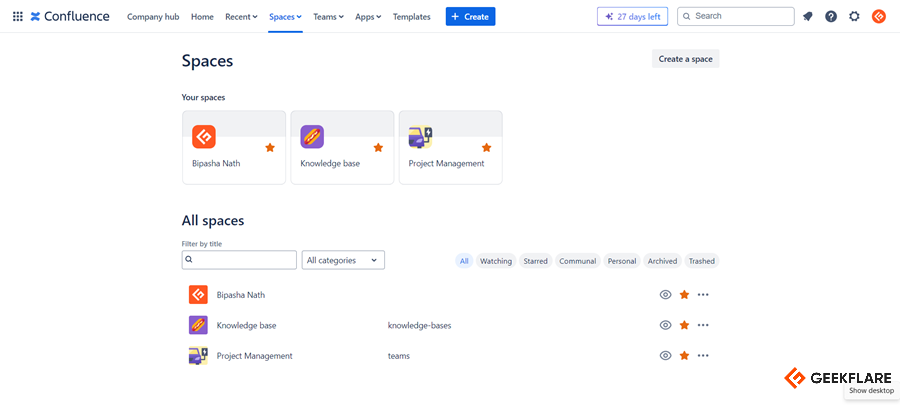Click Knowledge base row icon in All spaces
The height and width of the screenshot is (407, 900).
click(x=198, y=325)
